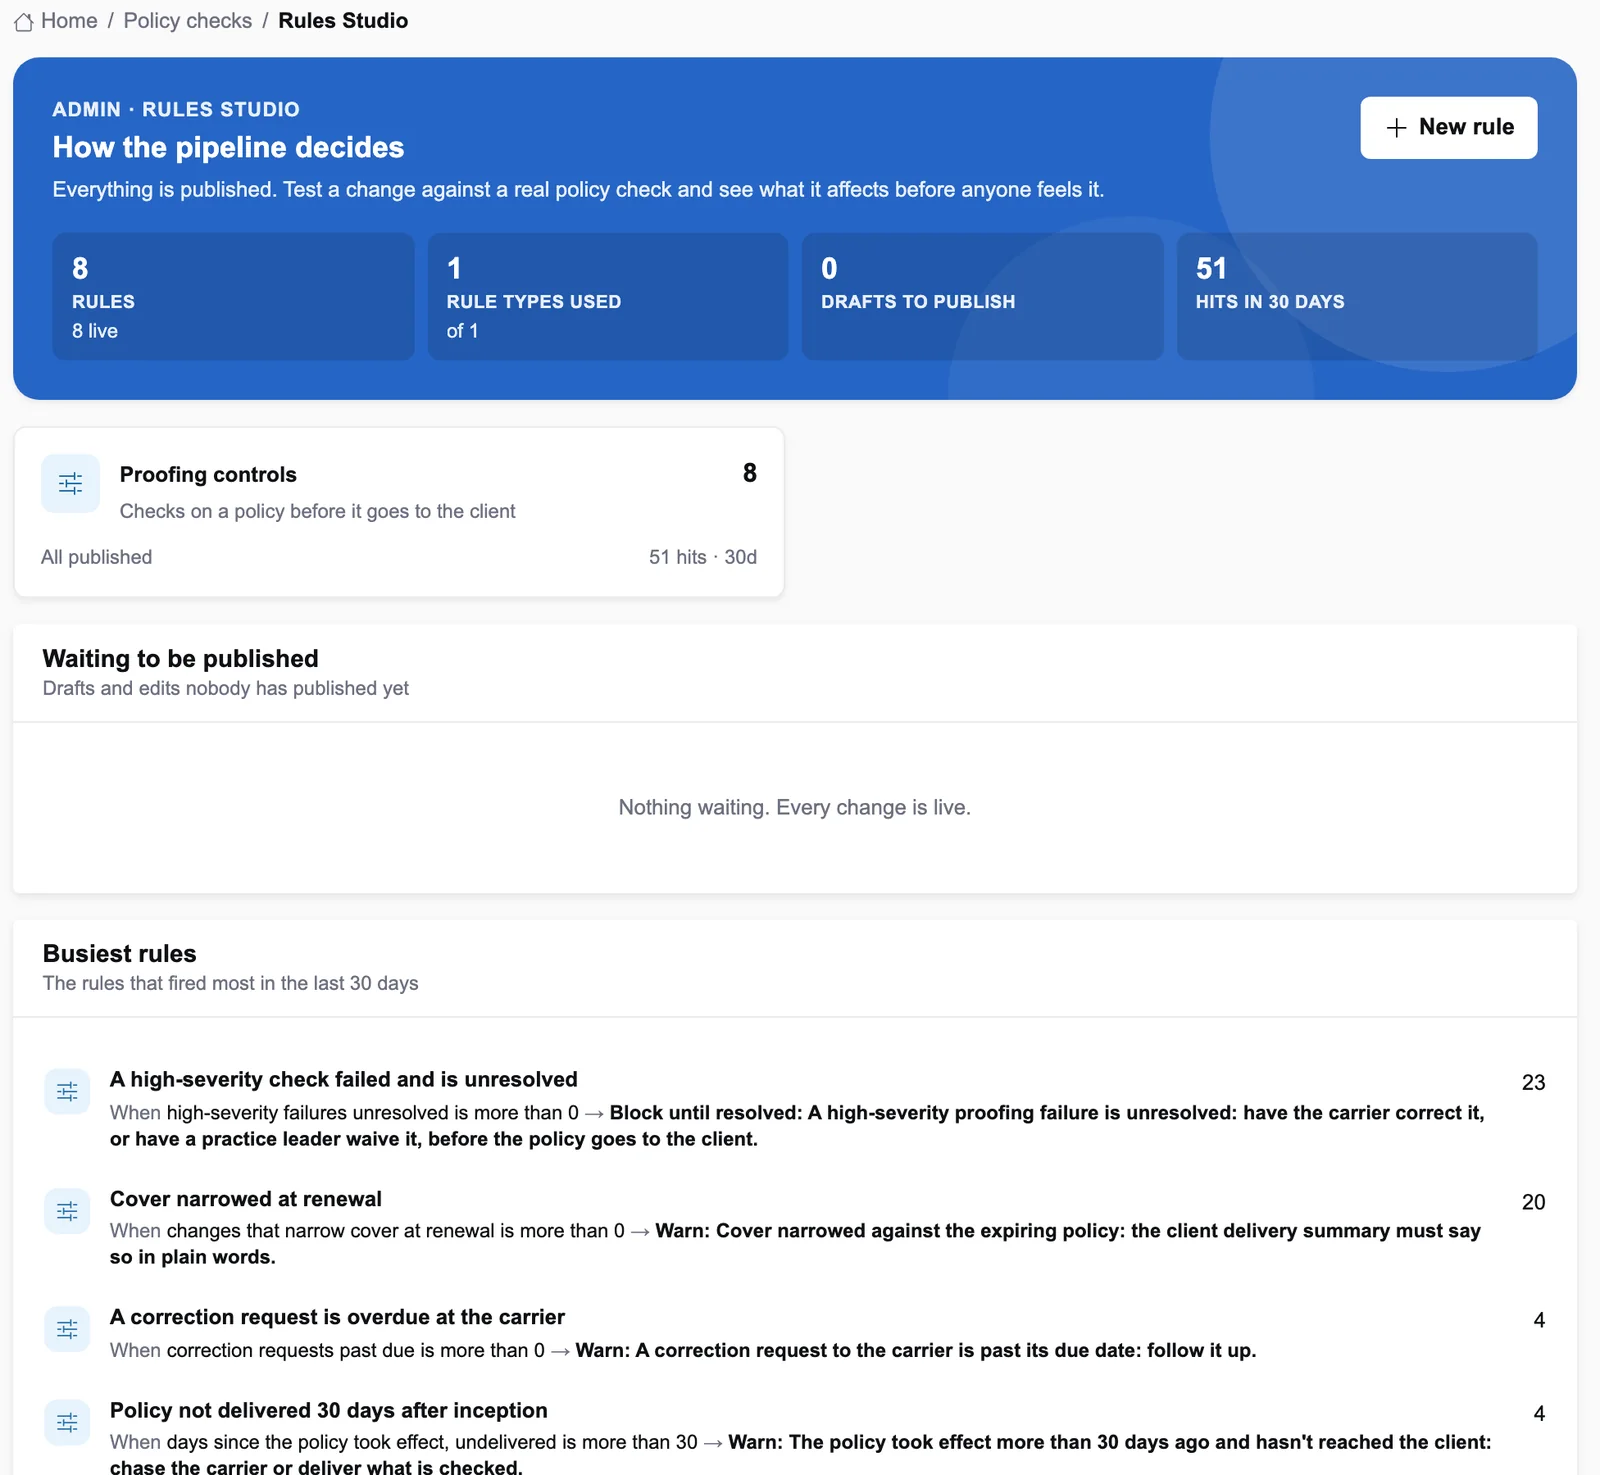Open 'A high-severity check failed and is unresolved'

click(344, 1080)
